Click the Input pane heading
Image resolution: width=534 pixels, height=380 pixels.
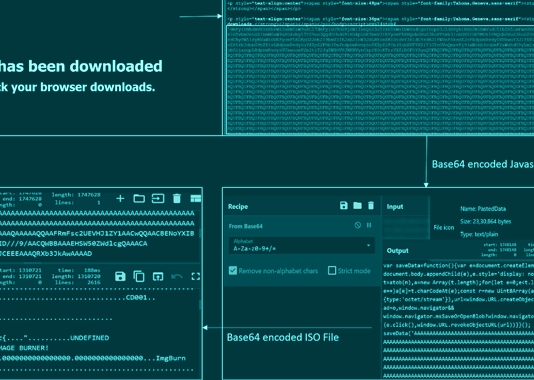tap(395, 207)
